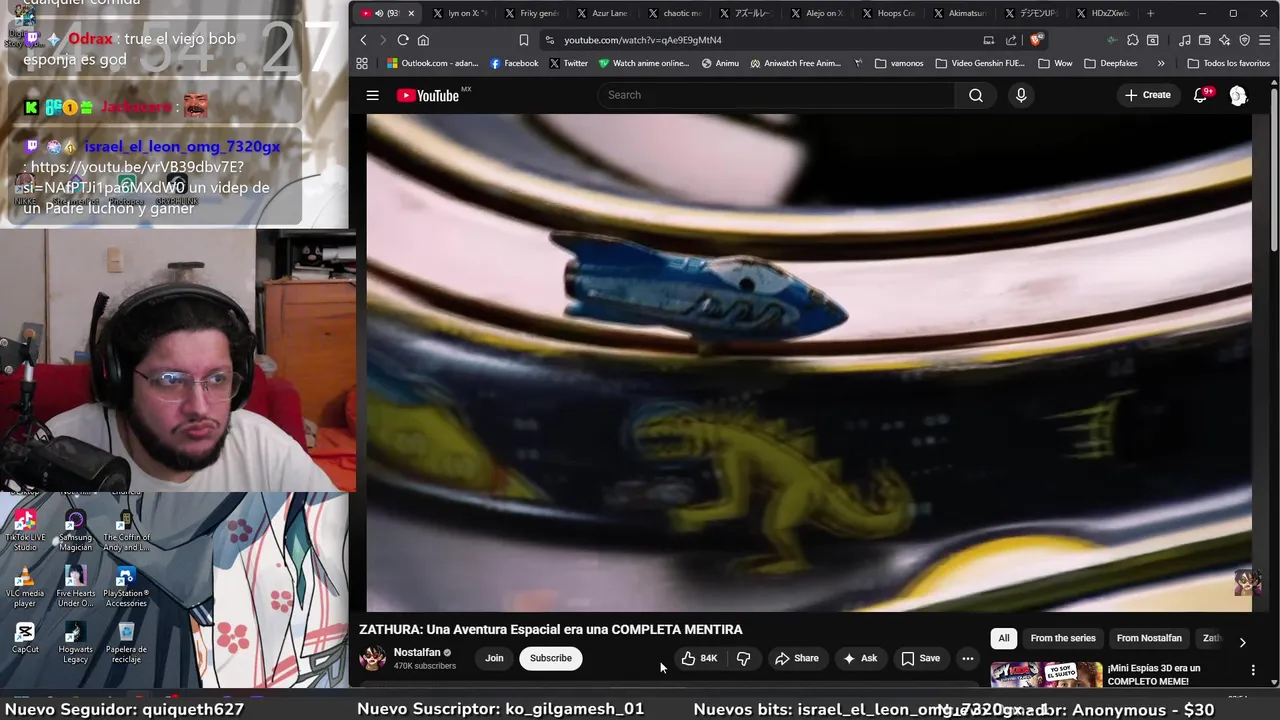Open Hogwarts Legacy desktop shortcut

75,642
